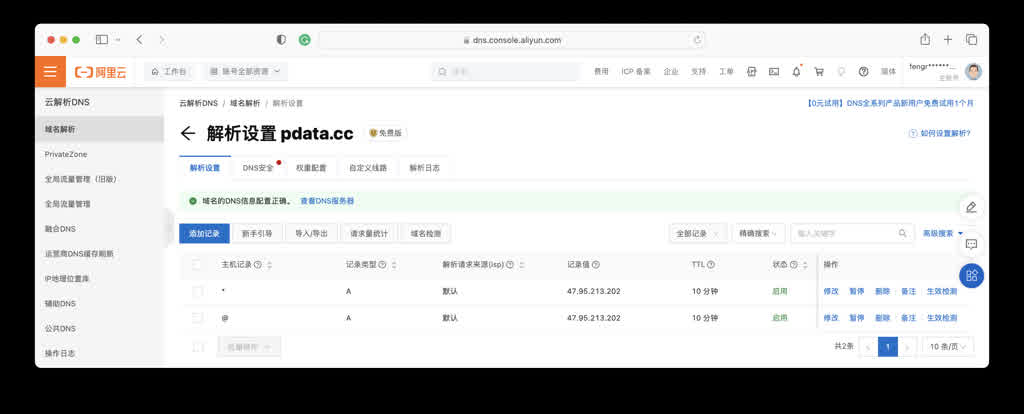Viewport: 1024px width, 414px height.
Task: Click the back arrow beside 解析设置
Action: 188,134
